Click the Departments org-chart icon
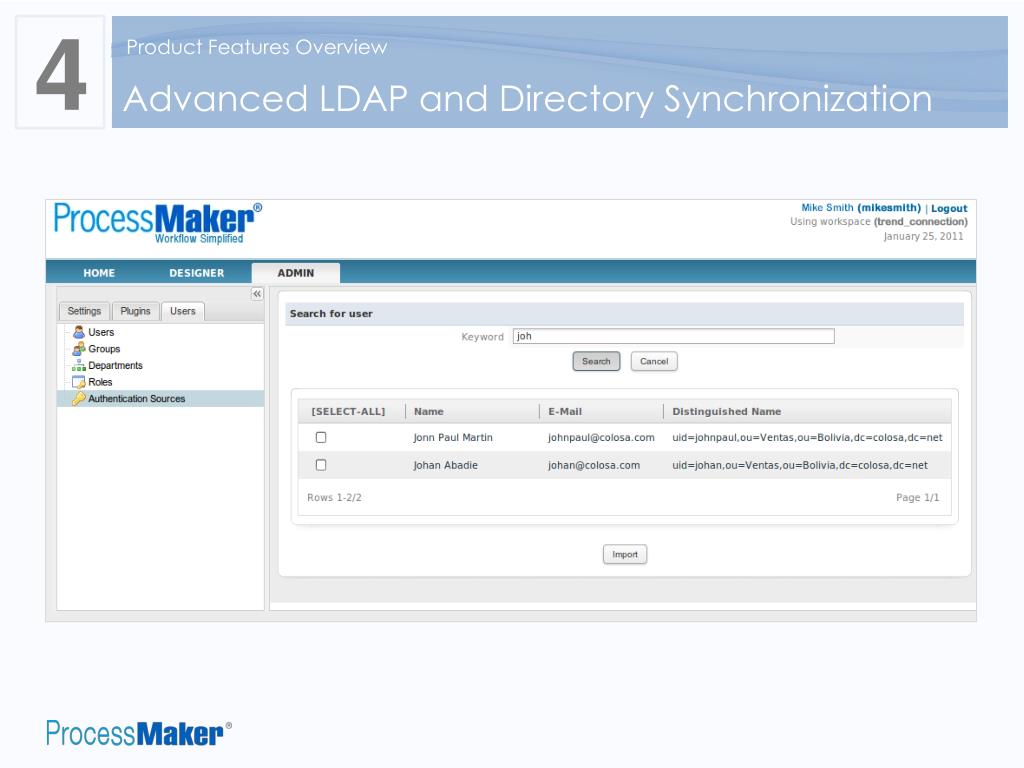 79,365
